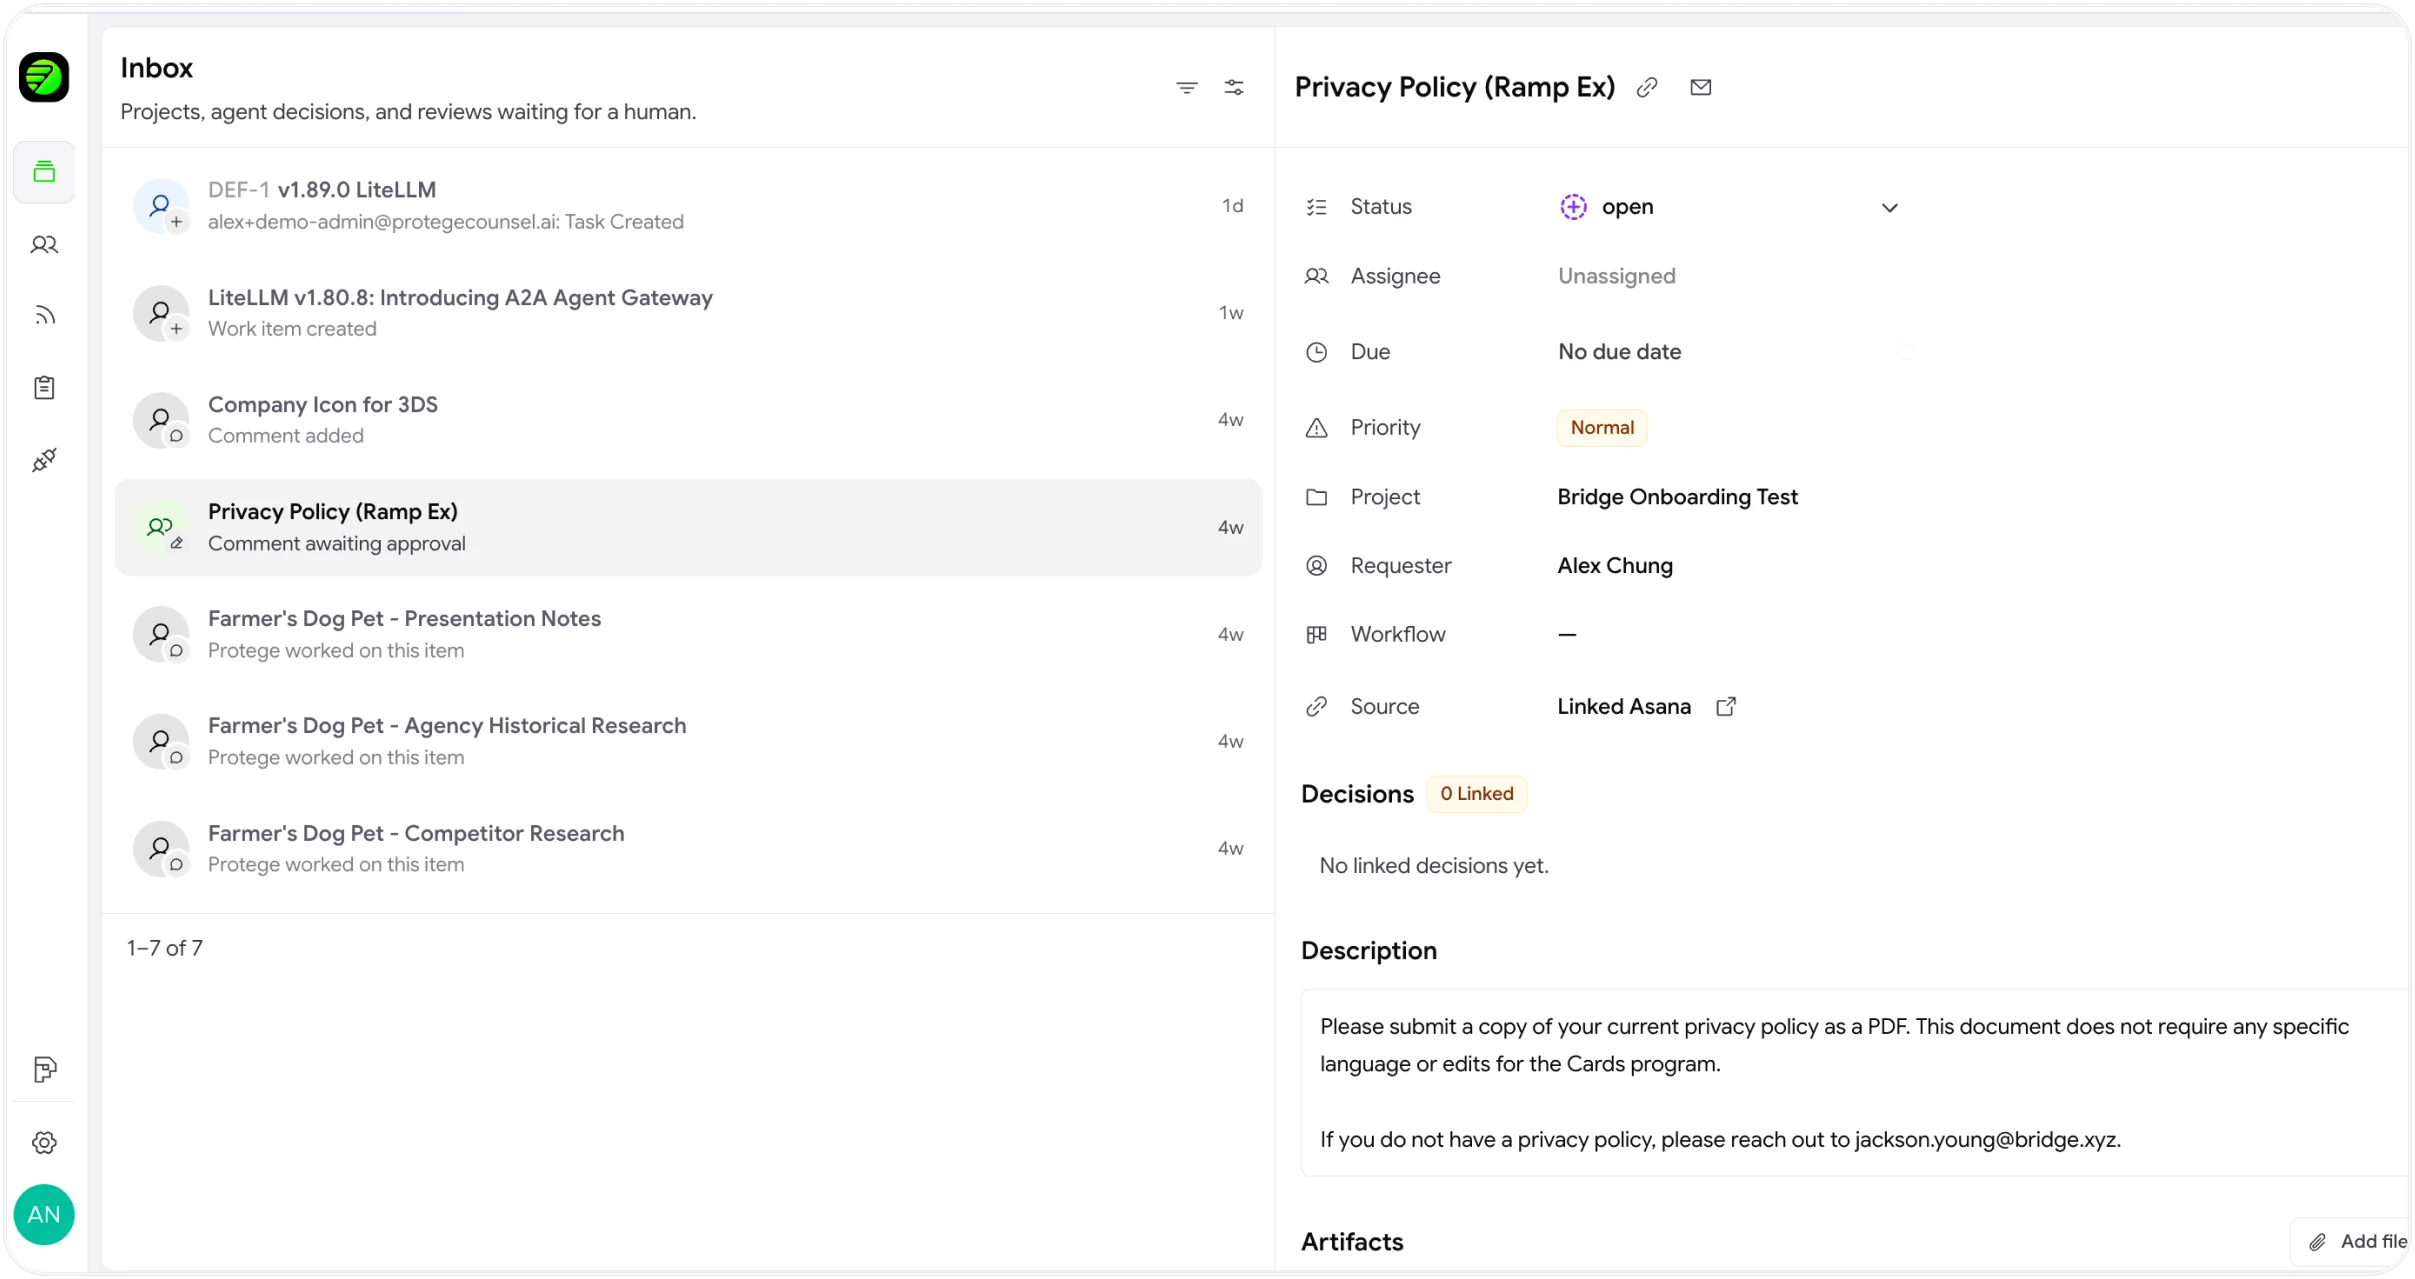2415x1279 pixels.
Task: Click the Inbox page heading
Action: (x=157, y=68)
